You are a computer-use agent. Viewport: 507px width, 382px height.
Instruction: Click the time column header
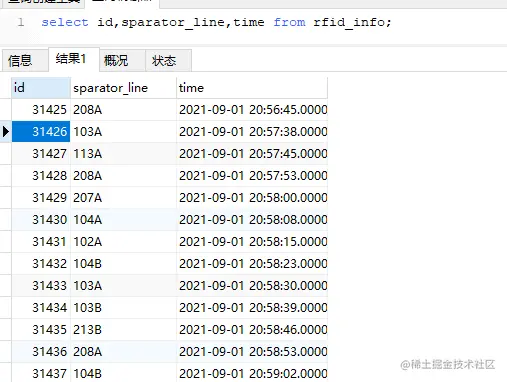[252, 88]
